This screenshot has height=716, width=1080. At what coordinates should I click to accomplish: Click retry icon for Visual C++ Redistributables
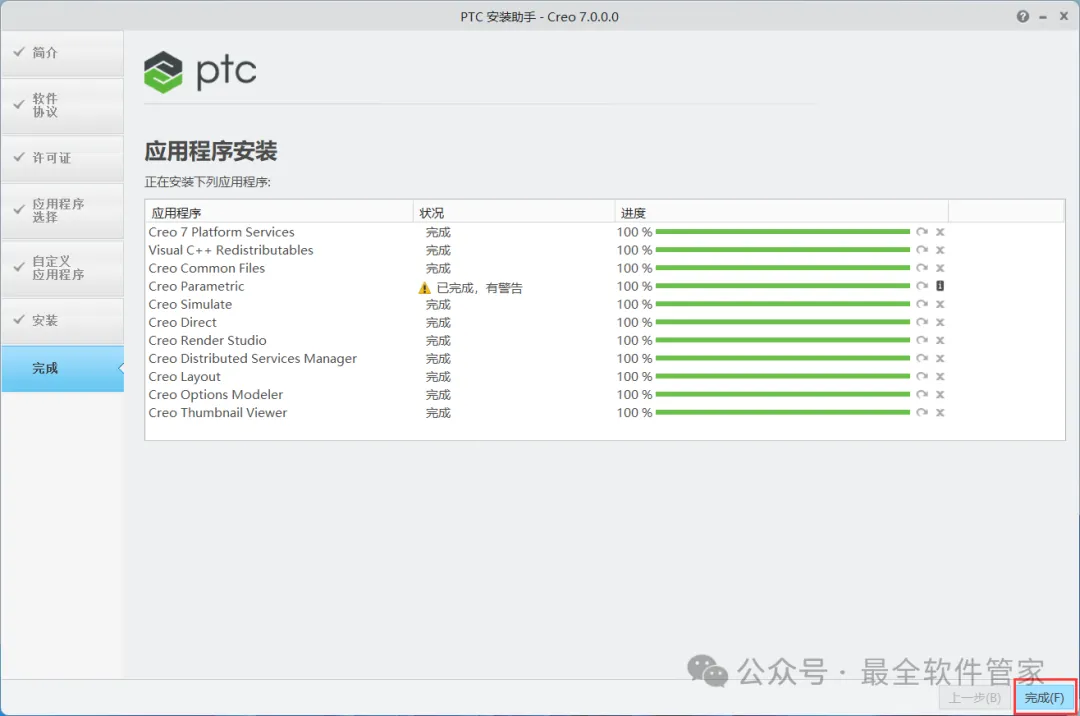tap(922, 250)
